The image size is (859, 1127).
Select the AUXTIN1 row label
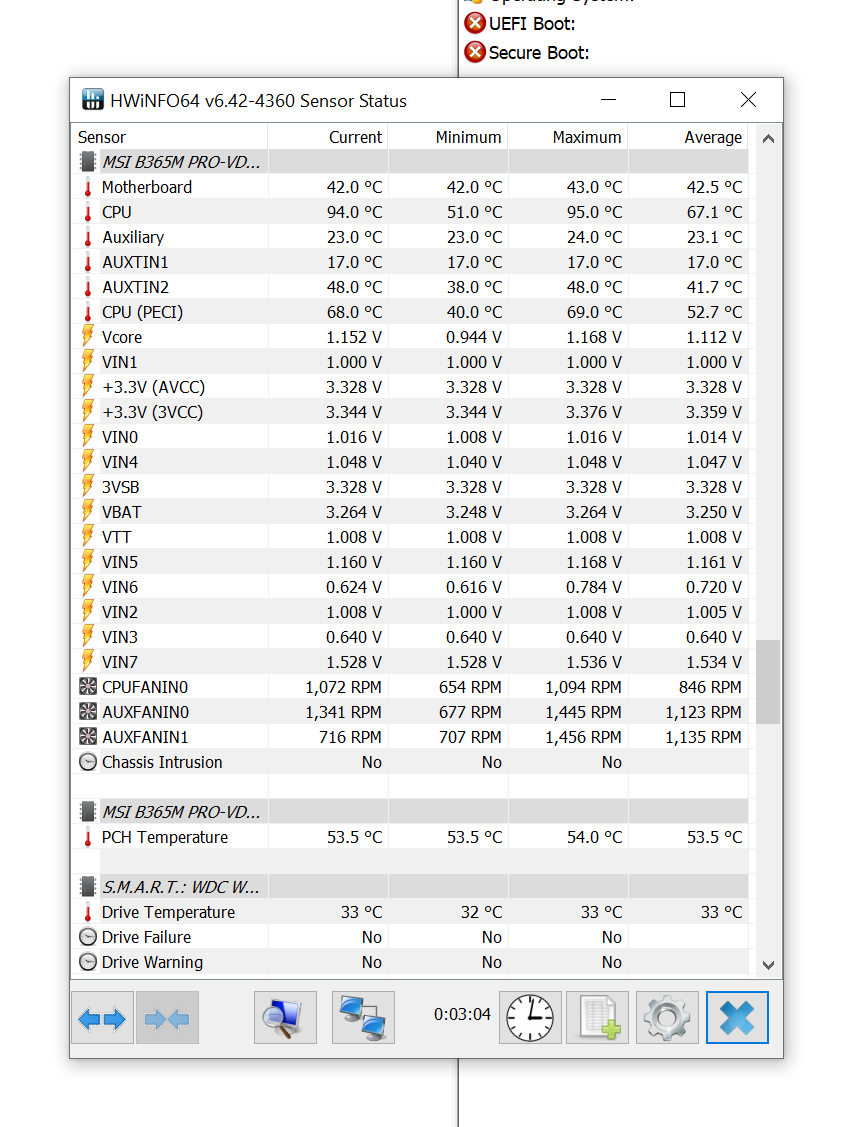pyautogui.click(x=135, y=262)
